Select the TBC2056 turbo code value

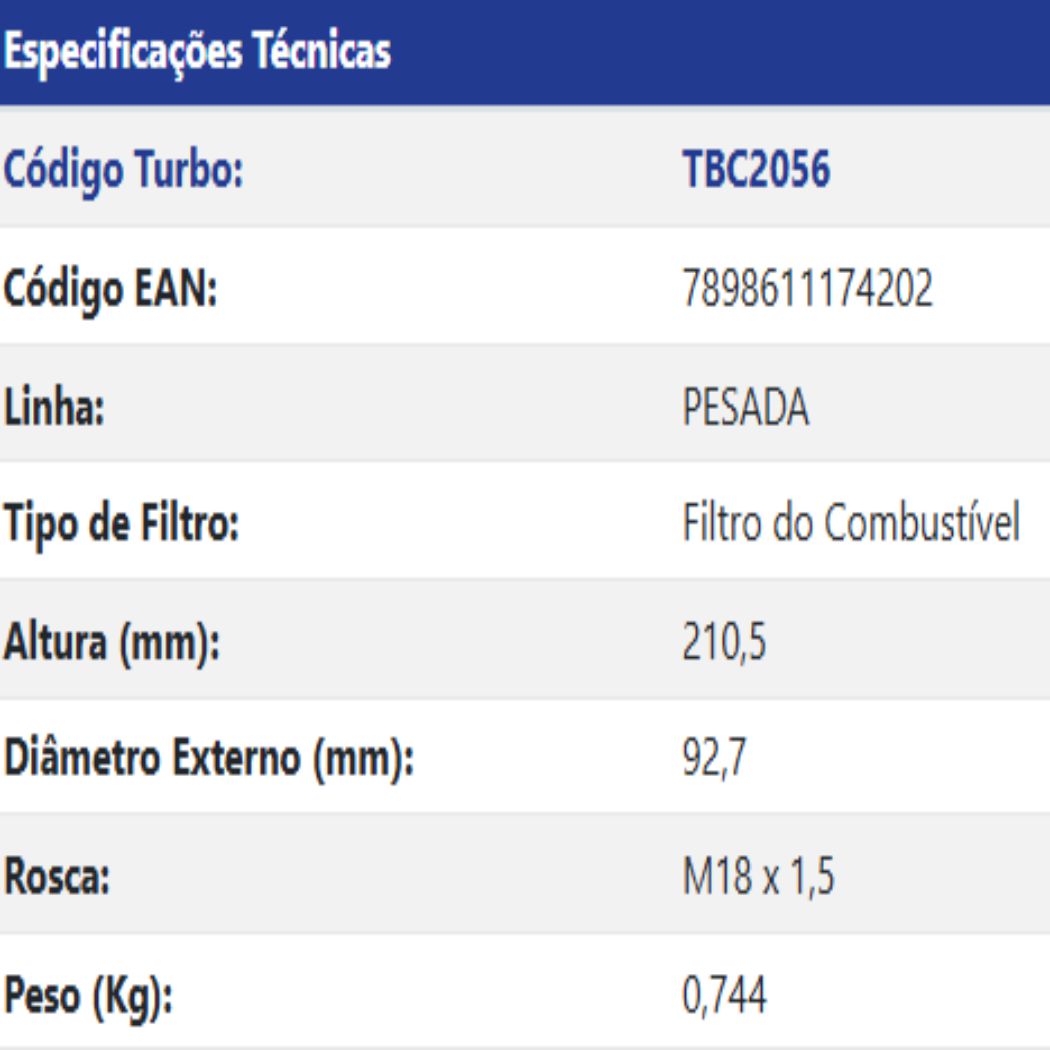(756, 172)
